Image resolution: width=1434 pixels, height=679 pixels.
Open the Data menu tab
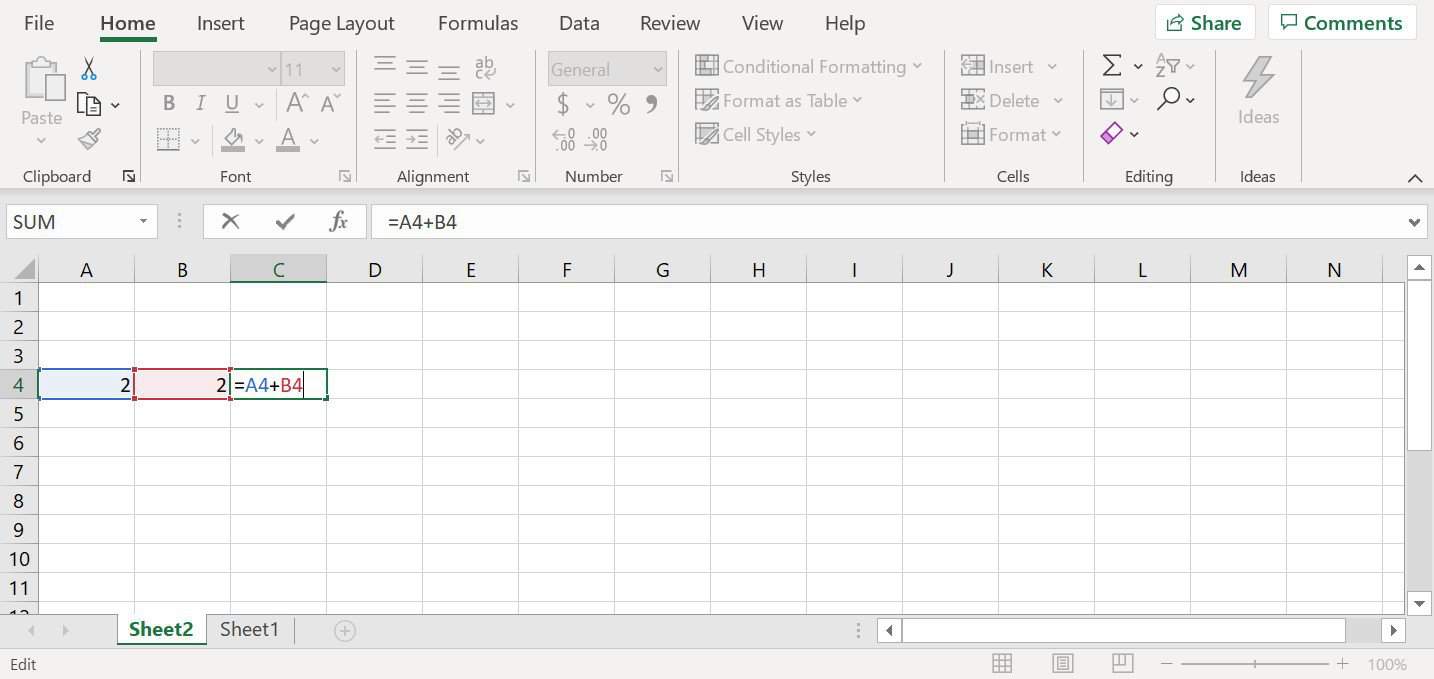coord(578,22)
